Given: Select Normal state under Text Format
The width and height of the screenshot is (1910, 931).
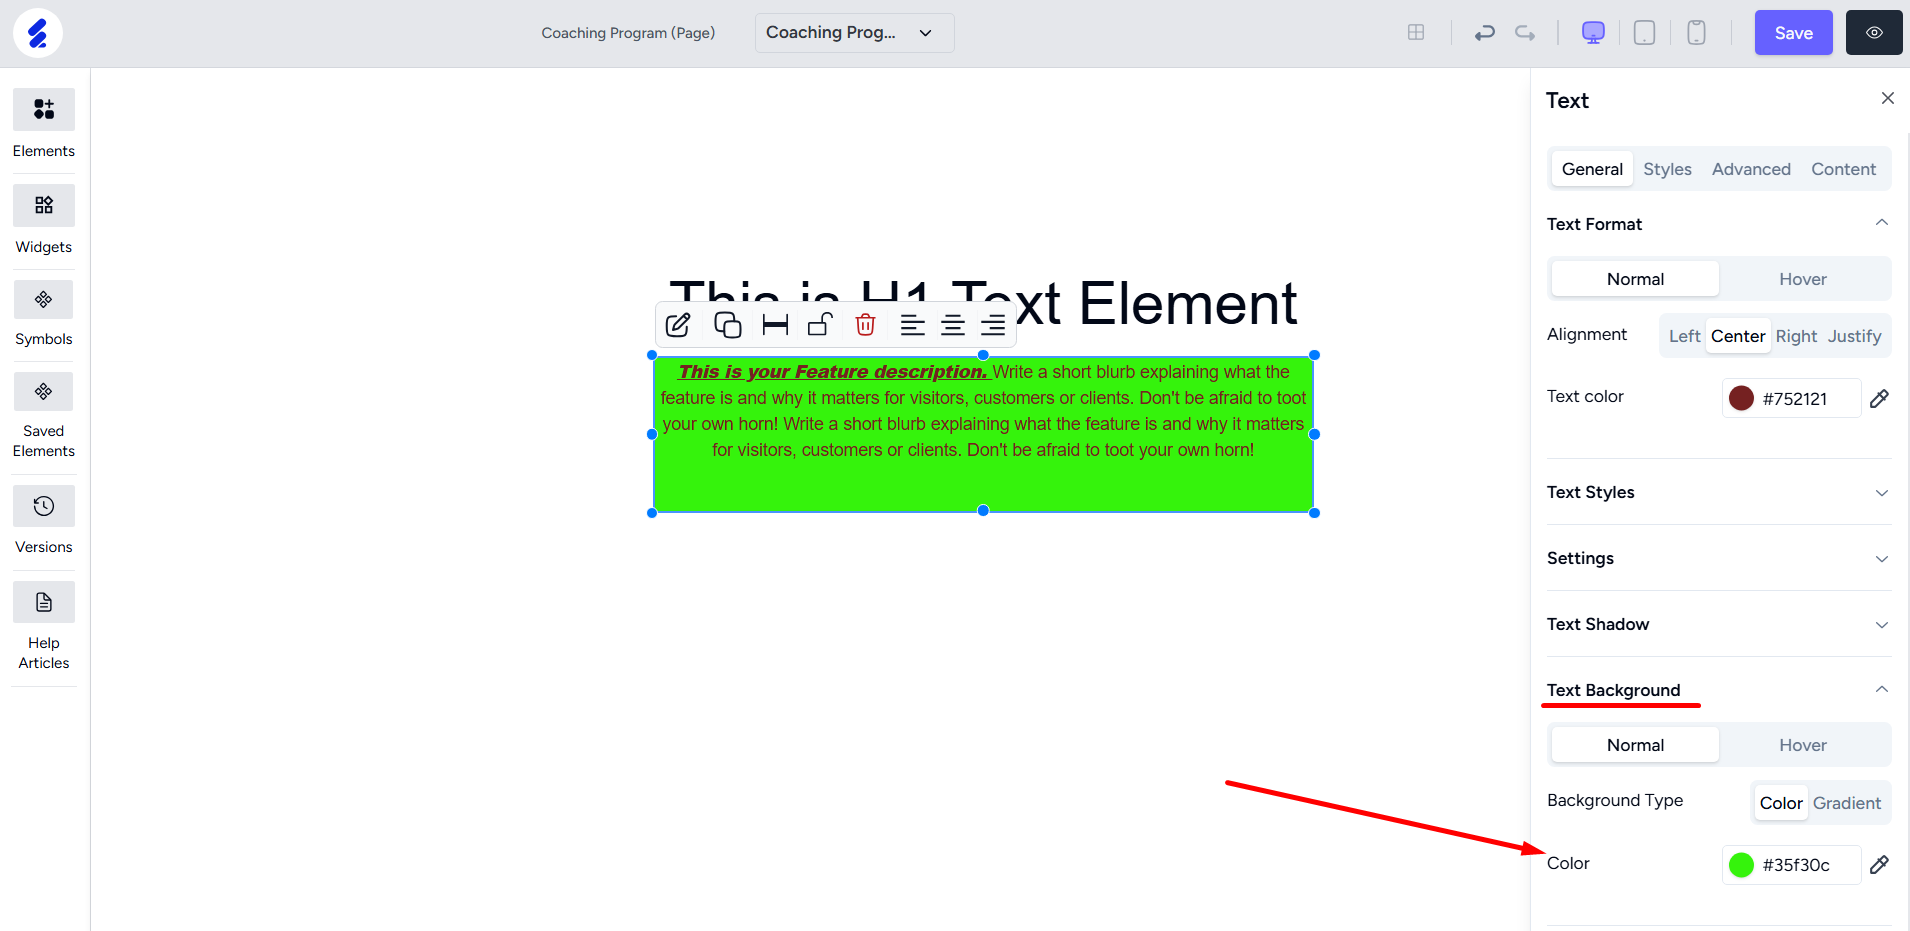Looking at the screenshot, I should pyautogui.click(x=1635, y=279).
